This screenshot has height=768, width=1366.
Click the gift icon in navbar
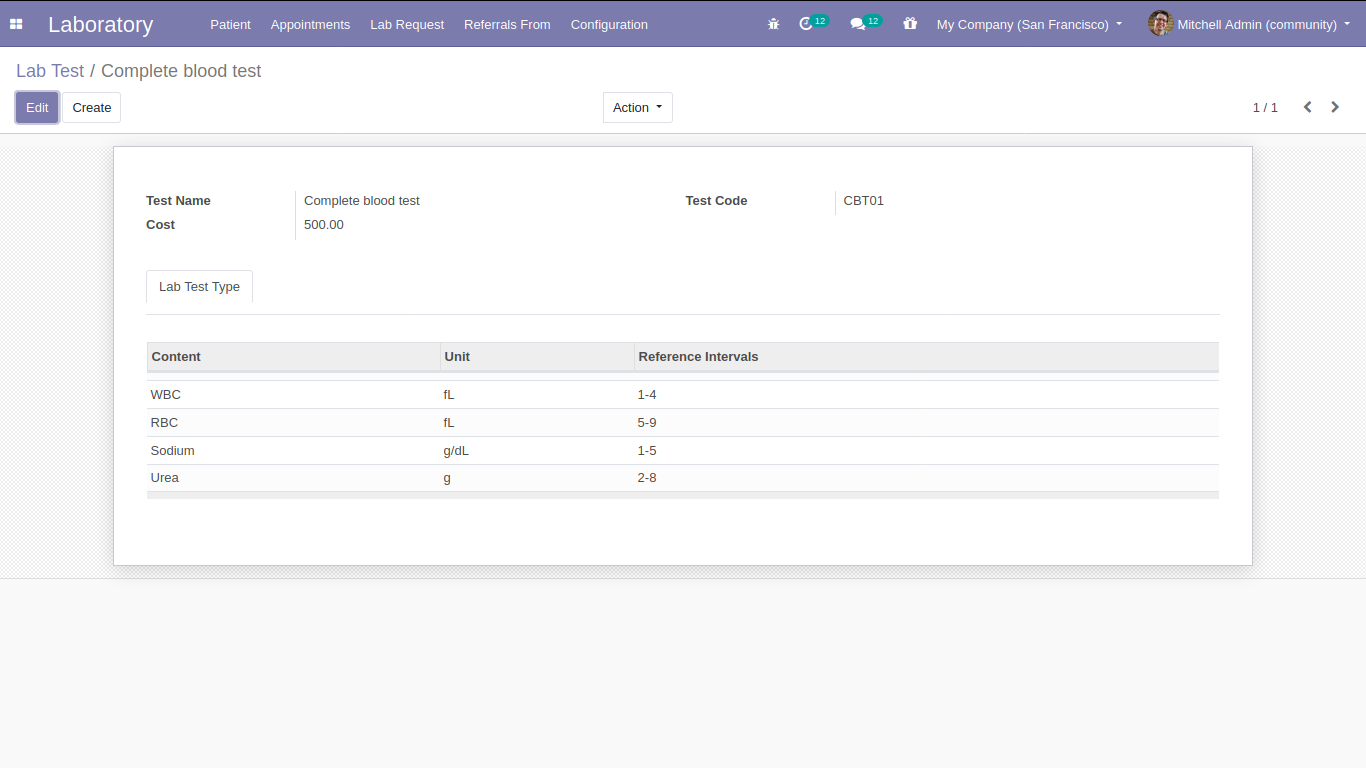910,24
